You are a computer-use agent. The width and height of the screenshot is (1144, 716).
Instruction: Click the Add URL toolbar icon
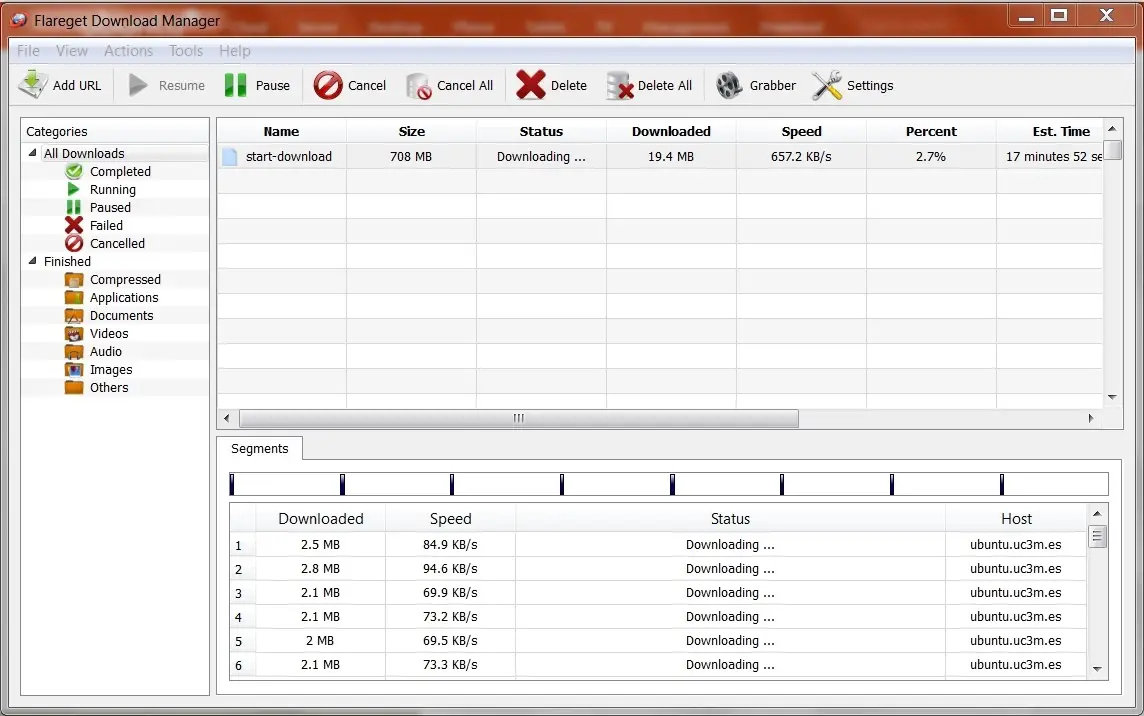coord(33,85)
